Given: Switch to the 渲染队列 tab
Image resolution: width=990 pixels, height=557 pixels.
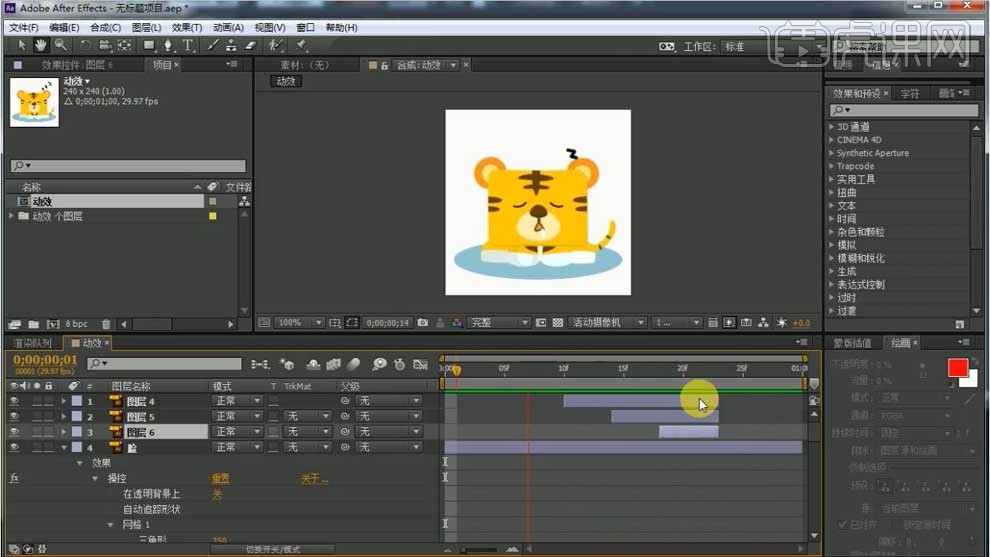Looking at the screenshot, I should pyautogui.click(x=32, y=343).
